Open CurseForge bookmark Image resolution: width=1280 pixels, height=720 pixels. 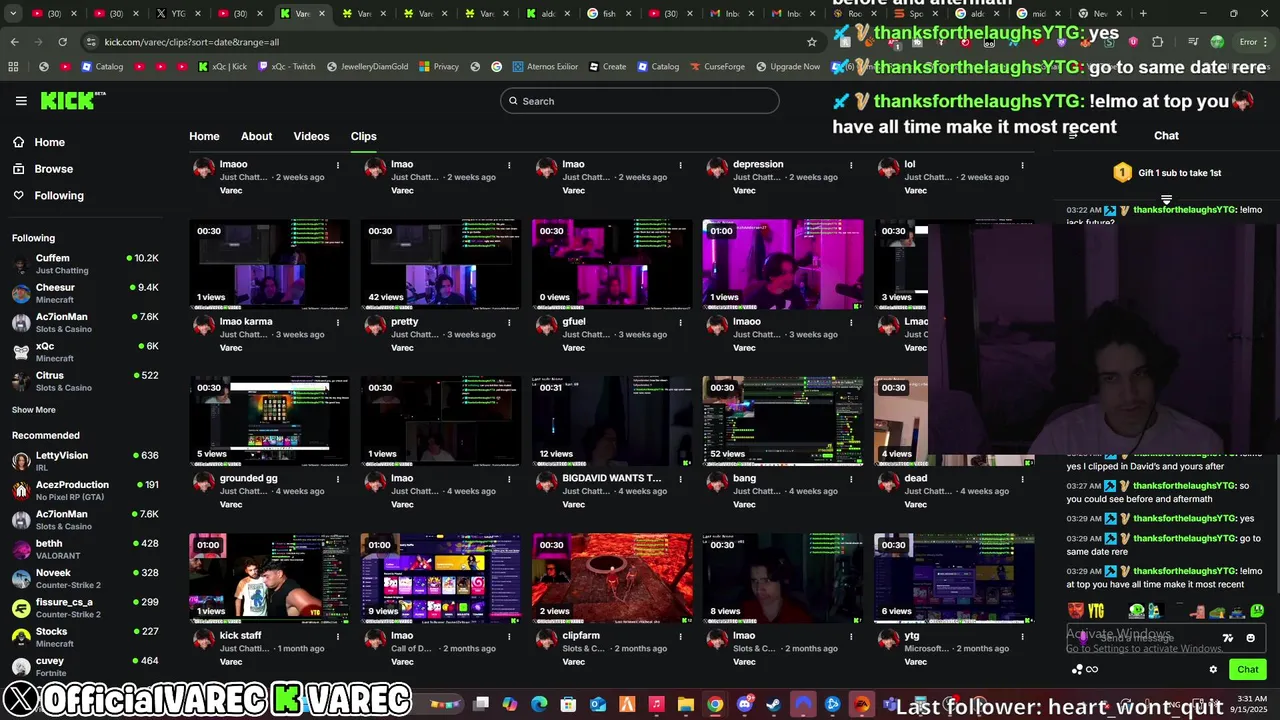pyautogui.click(x=717, y=67)
